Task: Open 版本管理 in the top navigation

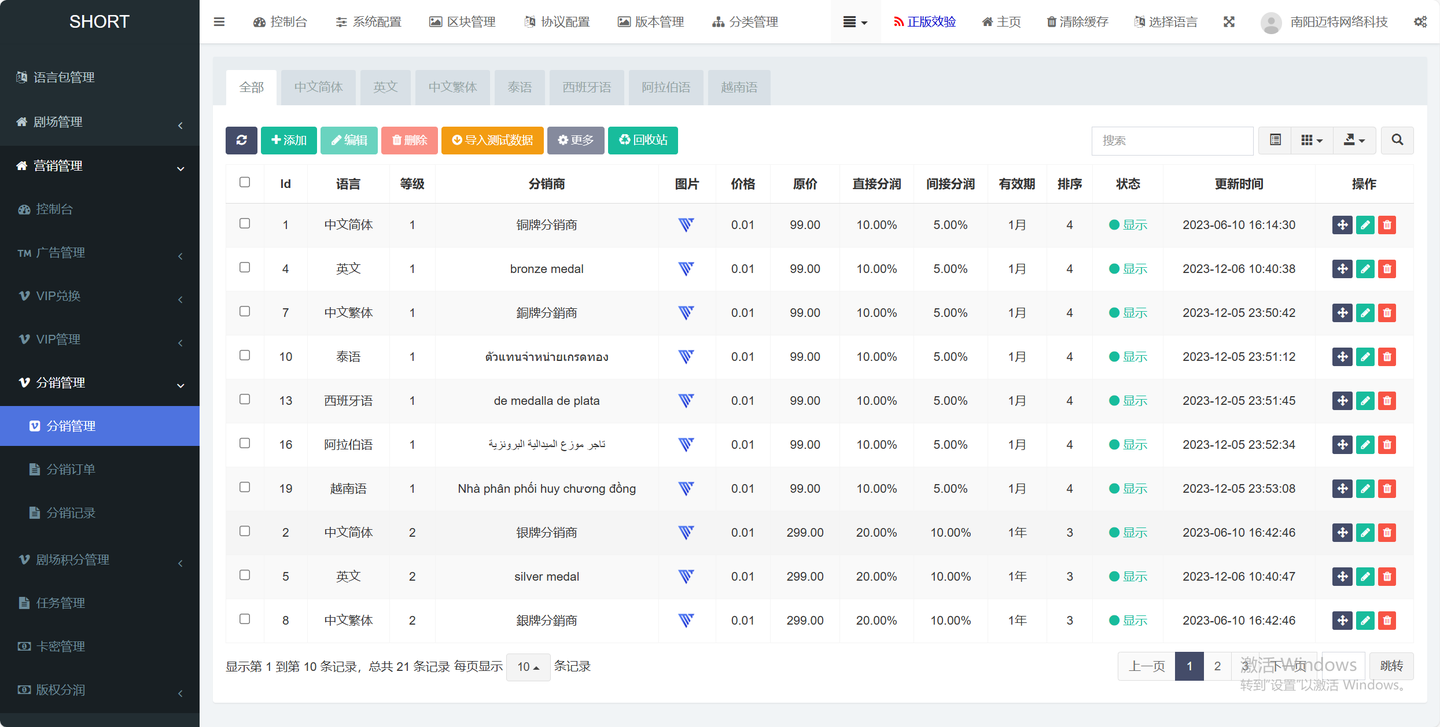Action: [651, 22]
